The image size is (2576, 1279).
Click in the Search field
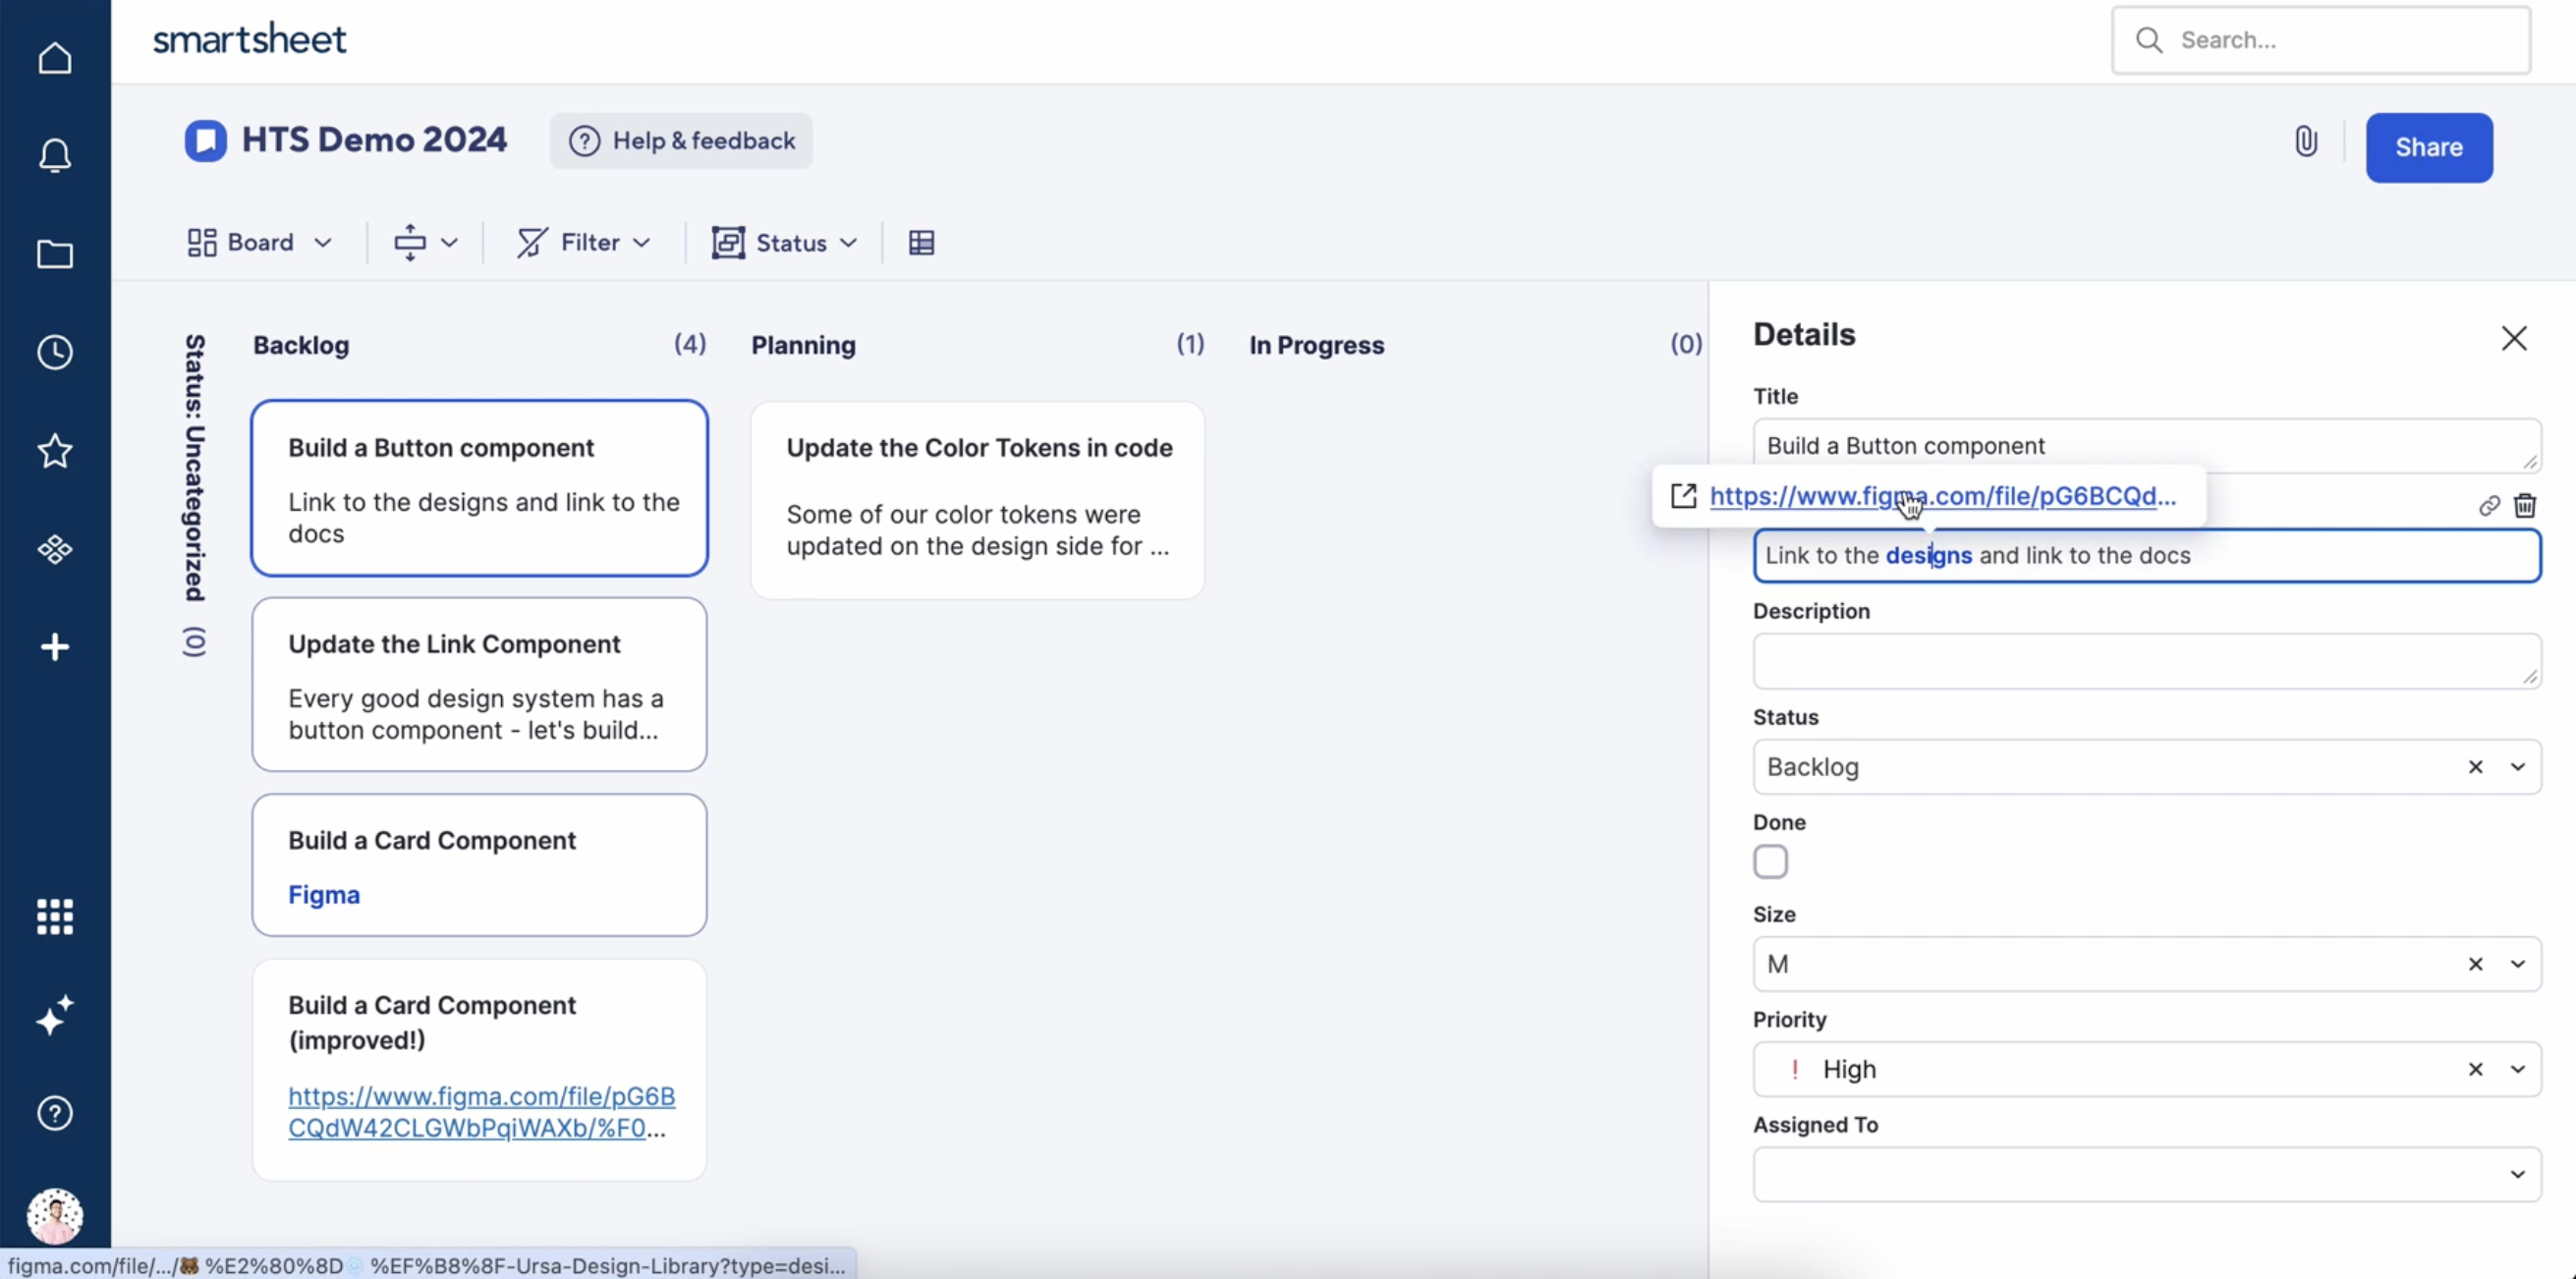(x=2321, y=40)
